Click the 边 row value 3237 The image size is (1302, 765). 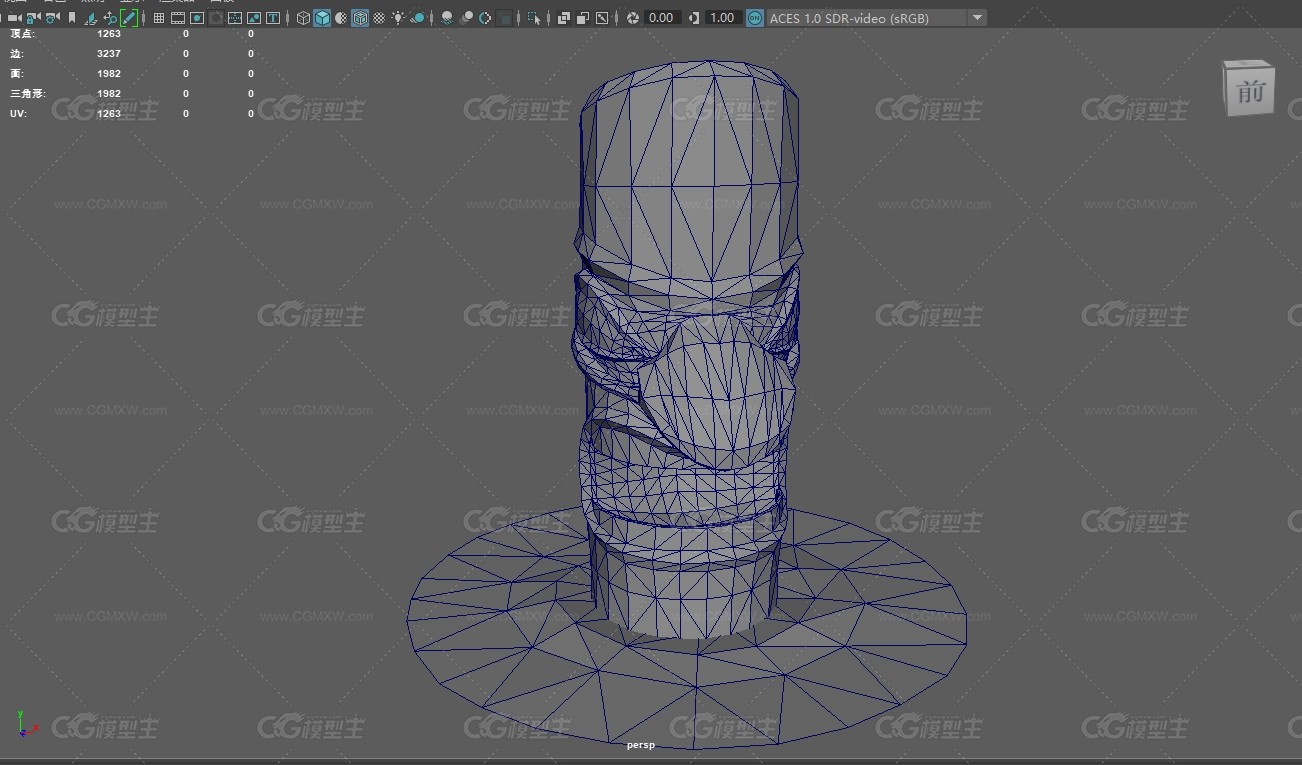(109, 54)
